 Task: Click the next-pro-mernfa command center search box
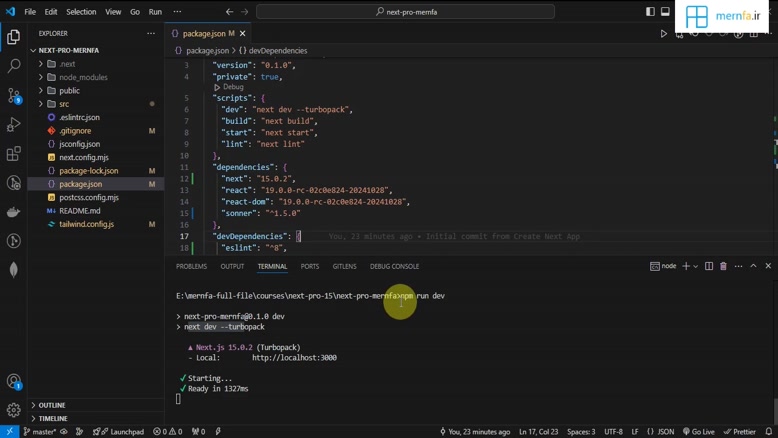pyautogui.click(x=405, y=12)
